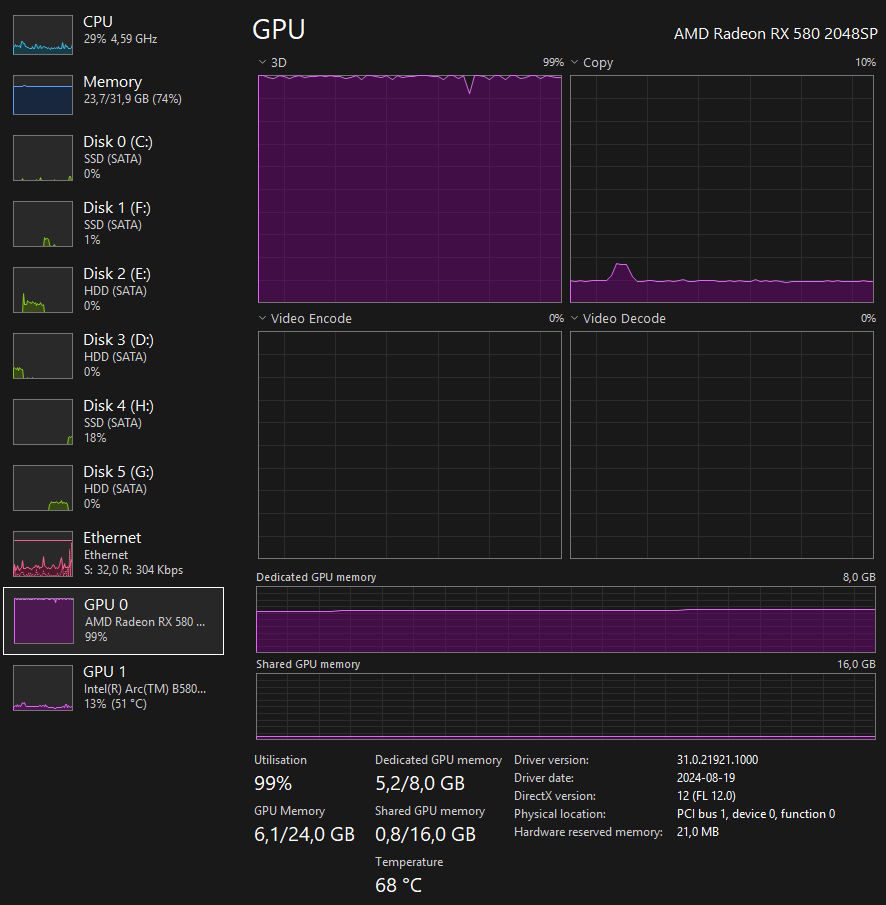
Task: Select GPU 0 AMD Radeon RX 580
Action: tap(113, 621)
